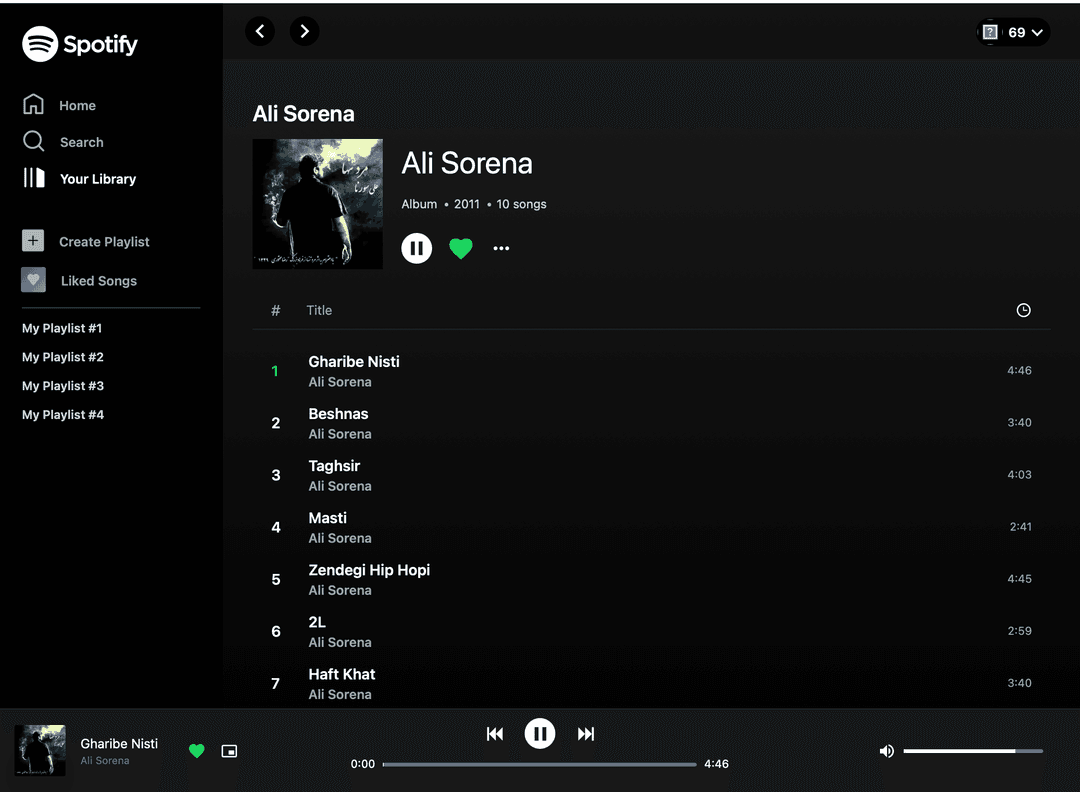This screenshot has width=1080, height=792.
Task: Skip to the next track
Action: (x=586, y=734)
